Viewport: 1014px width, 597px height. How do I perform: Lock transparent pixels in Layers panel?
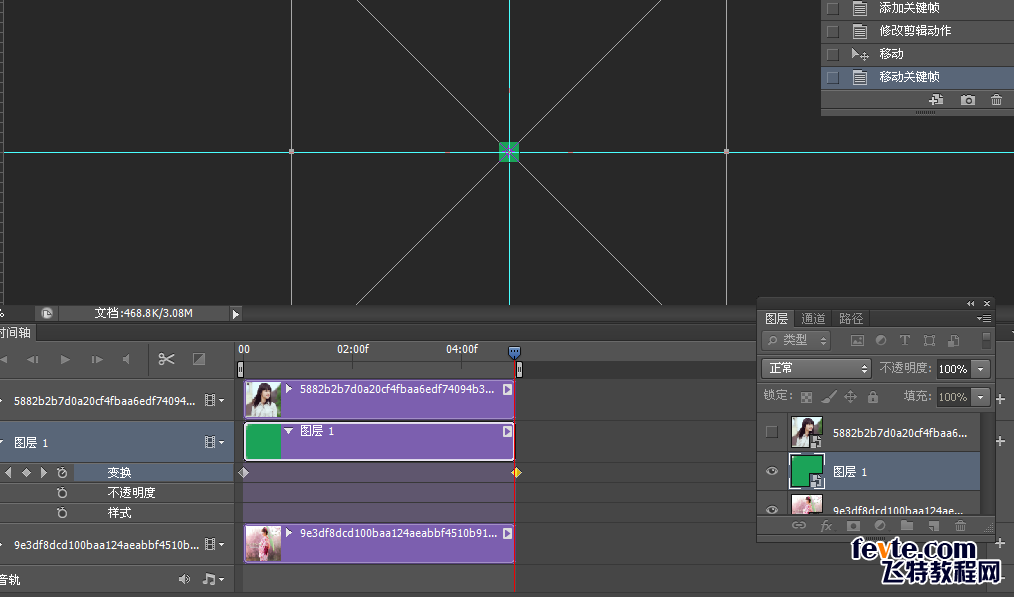point(806,396)
